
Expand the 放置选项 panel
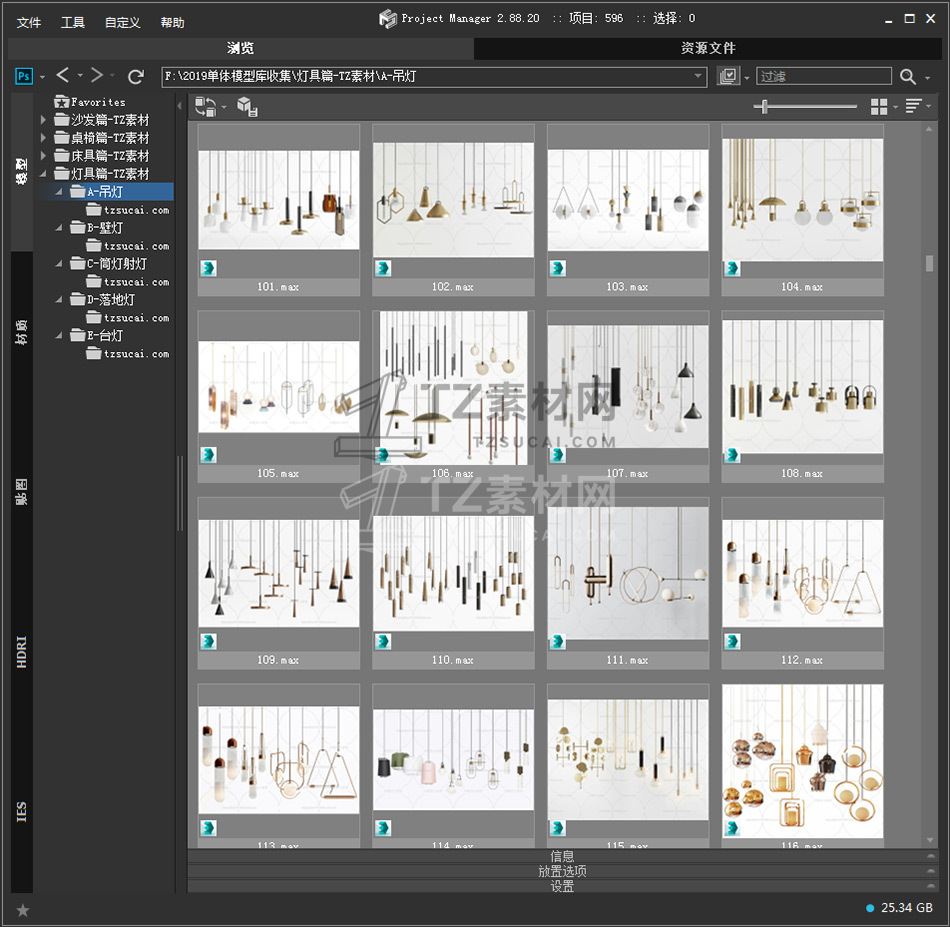(562, 871)
